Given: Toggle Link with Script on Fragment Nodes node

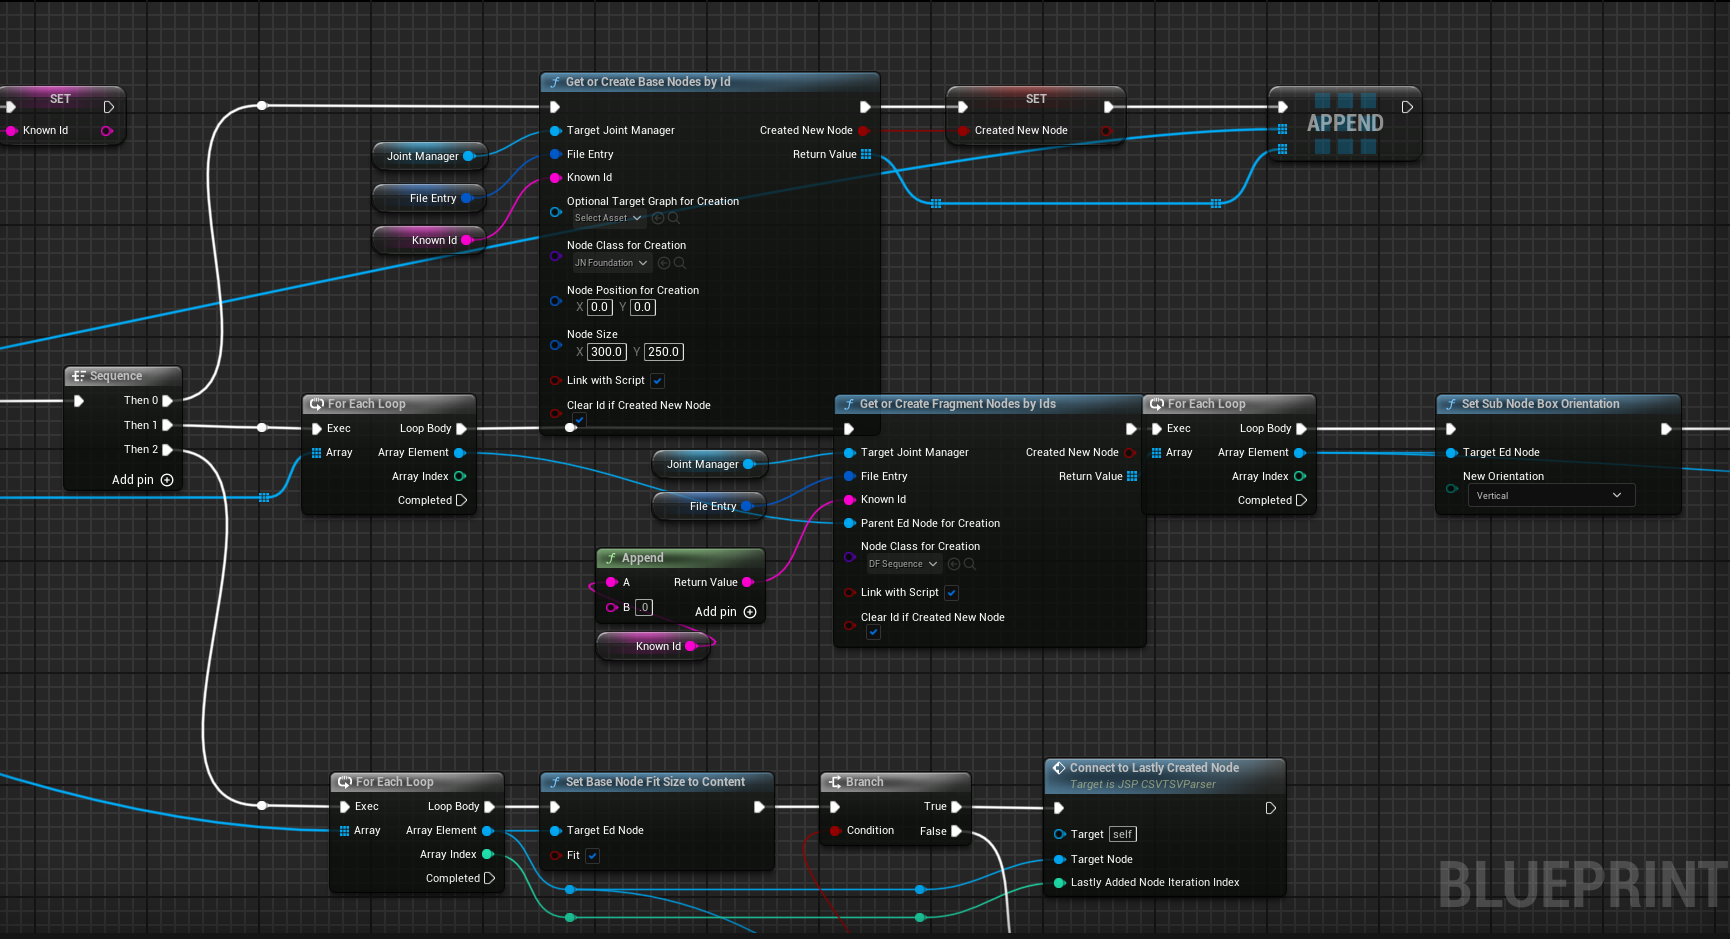Looking at the screenshot, I should pyautogui.click(x=952, y=593).
